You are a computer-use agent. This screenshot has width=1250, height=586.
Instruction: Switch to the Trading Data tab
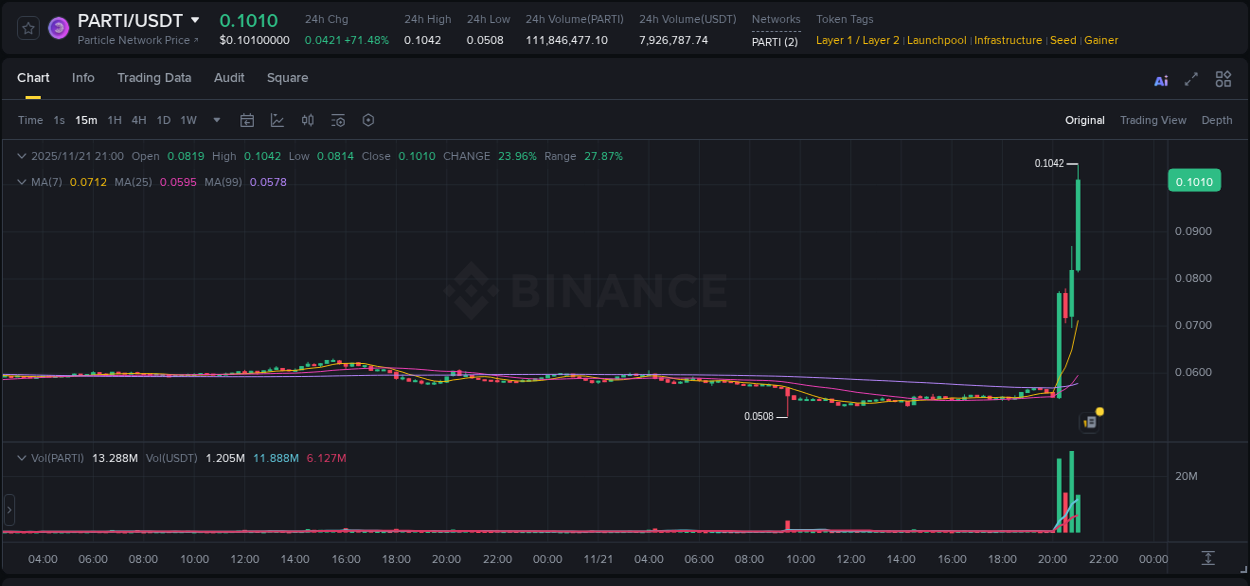pos(154,77)
